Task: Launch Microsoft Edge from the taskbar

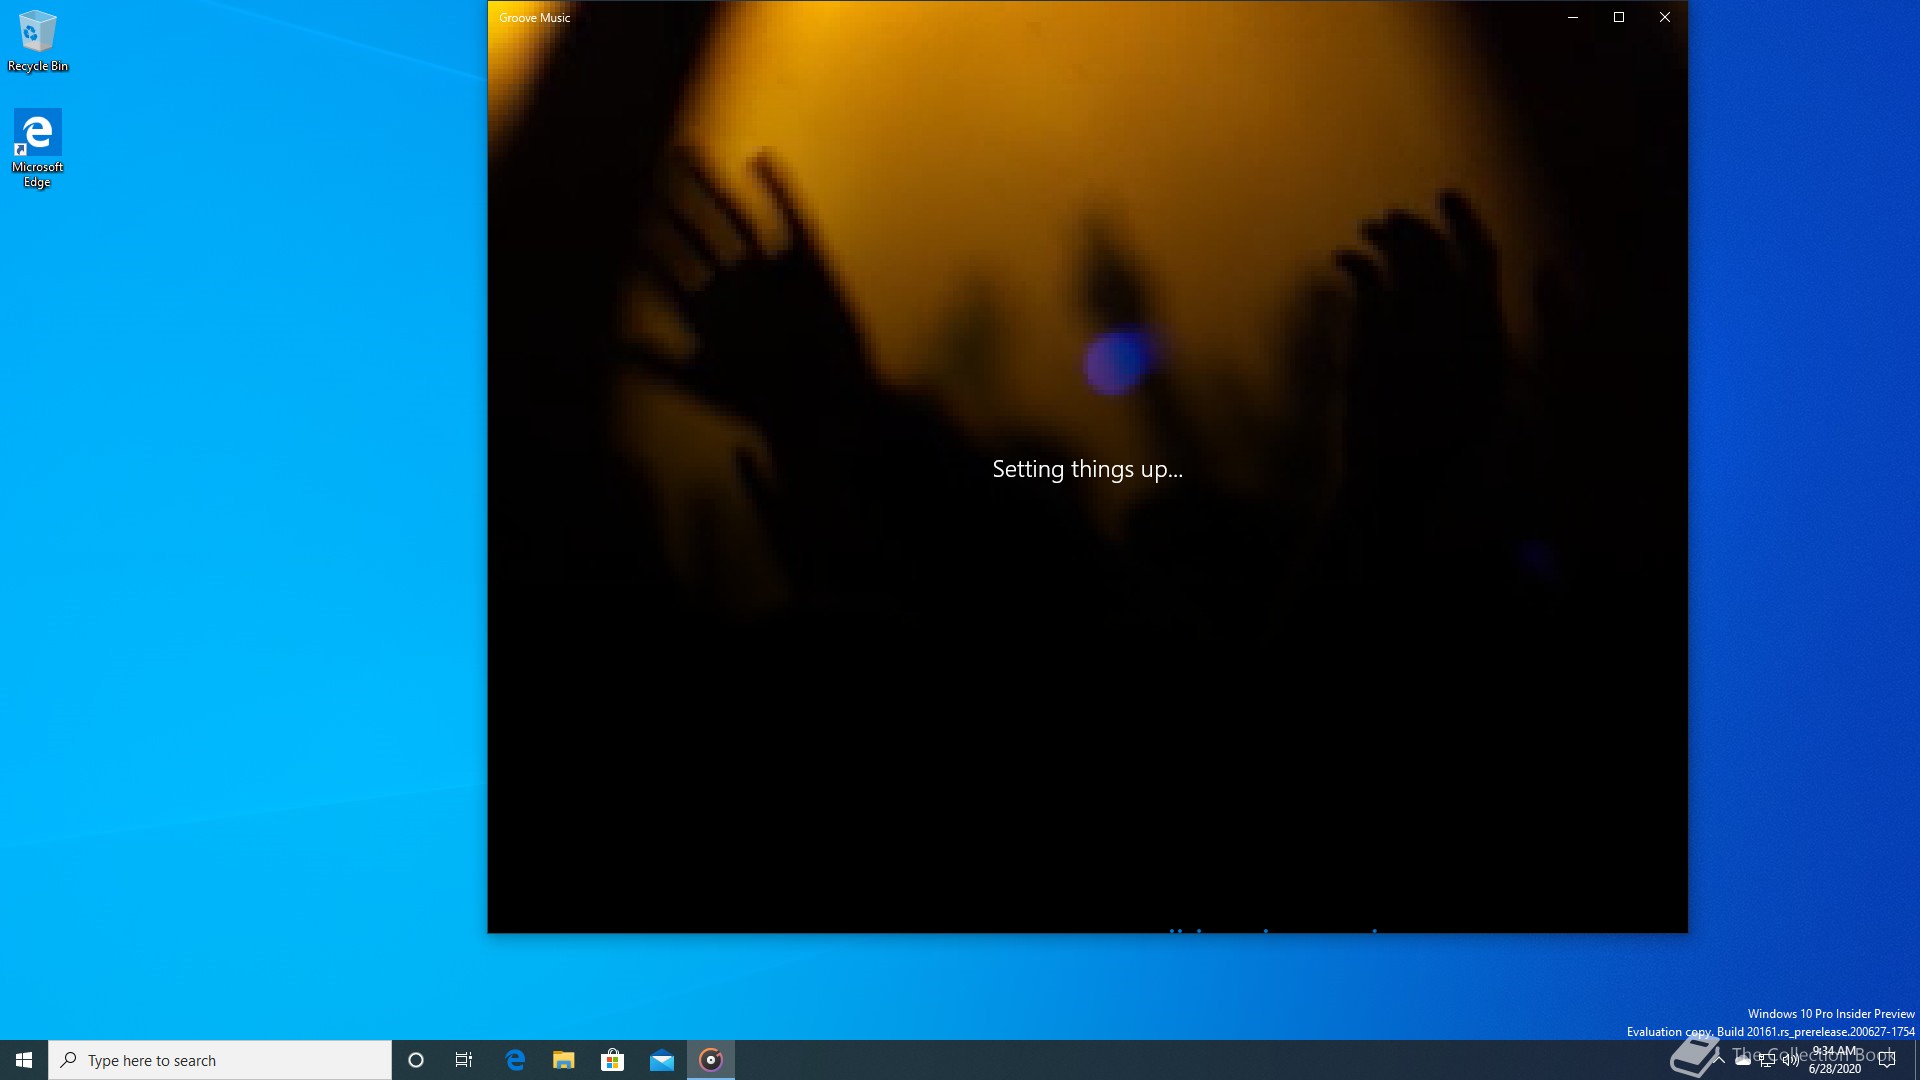Action: tap(515, 1060)
